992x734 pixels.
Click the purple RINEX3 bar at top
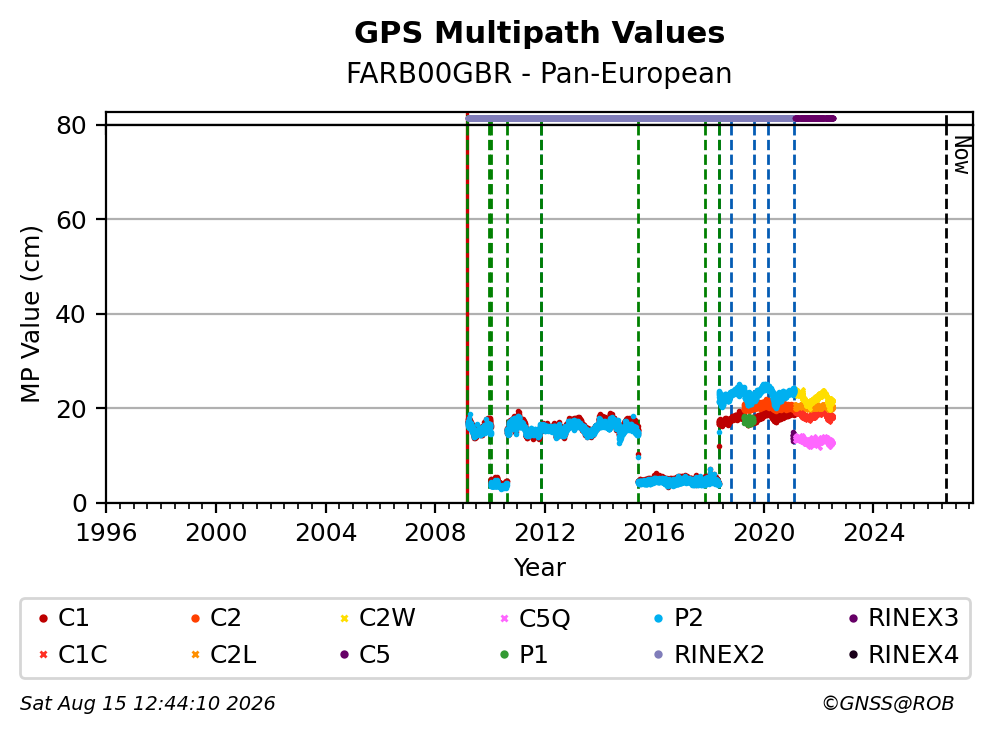click(815, 118)
